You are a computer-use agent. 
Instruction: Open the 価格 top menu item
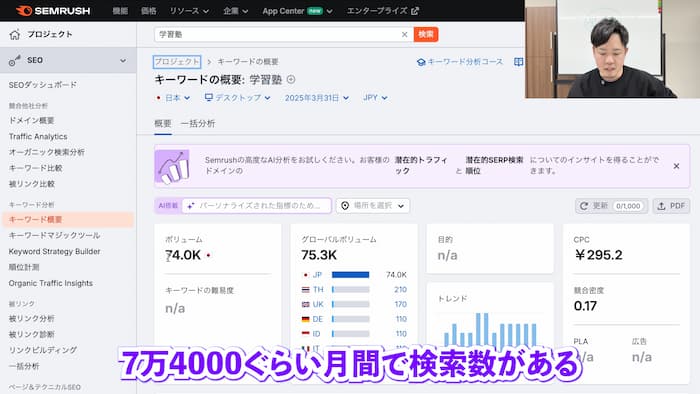click(149, 11)
